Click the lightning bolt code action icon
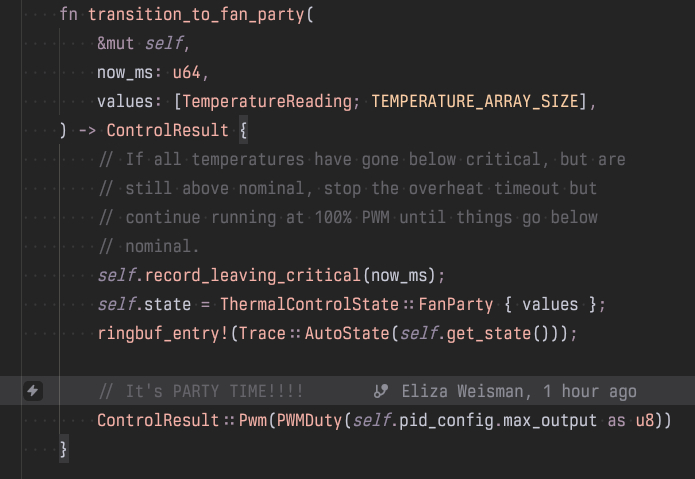The height and width of the screenshot is (479, 695). [33, 391]
